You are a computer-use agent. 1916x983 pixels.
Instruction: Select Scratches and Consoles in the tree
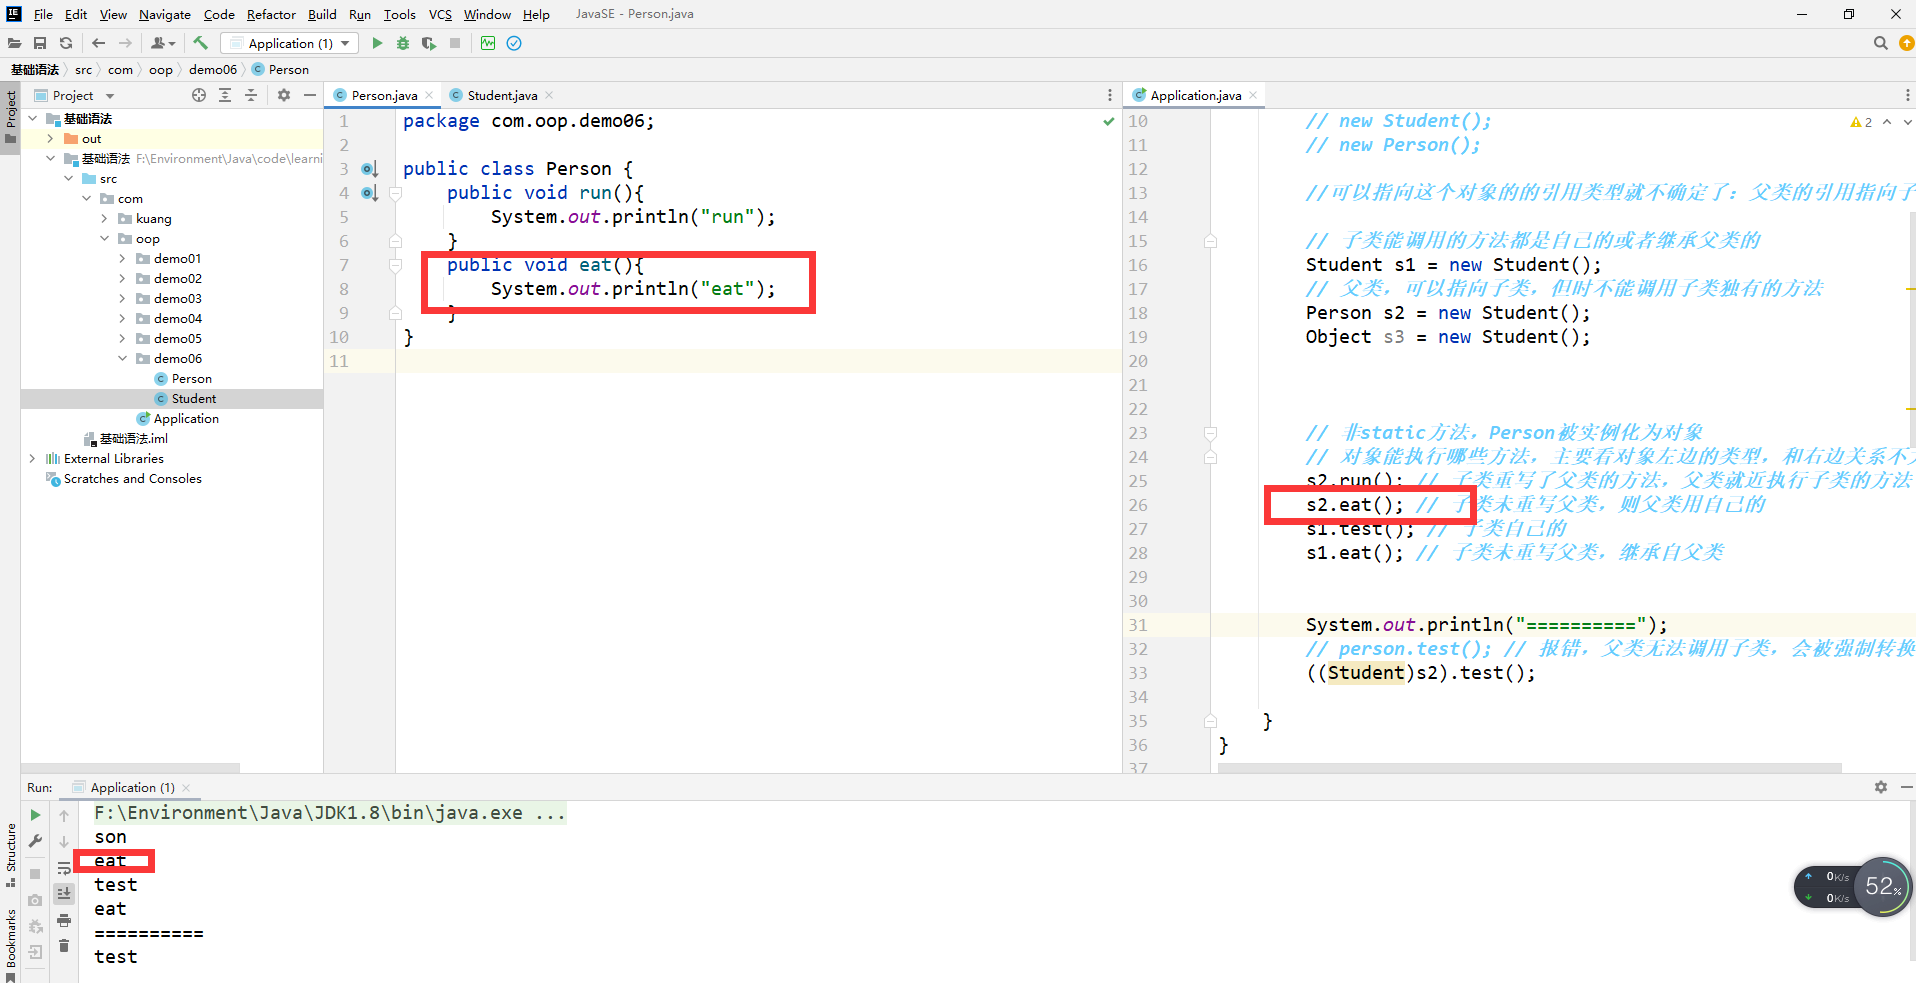tap(133, 479)
